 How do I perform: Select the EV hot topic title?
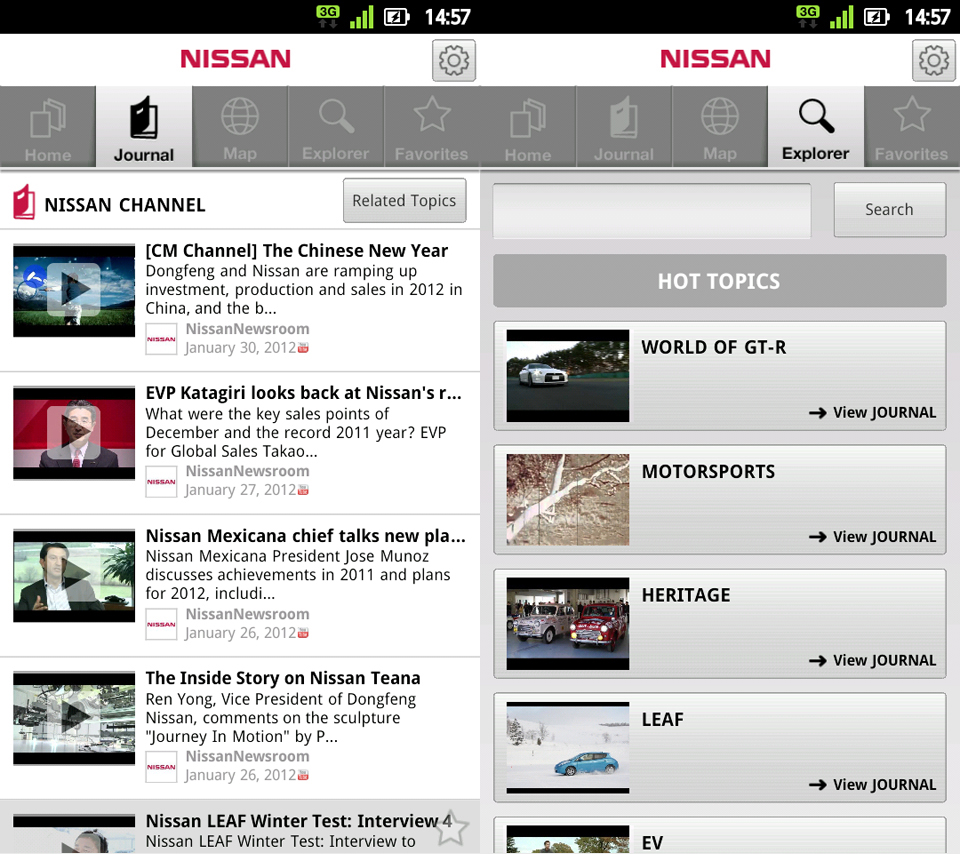(x=653, y=843)
